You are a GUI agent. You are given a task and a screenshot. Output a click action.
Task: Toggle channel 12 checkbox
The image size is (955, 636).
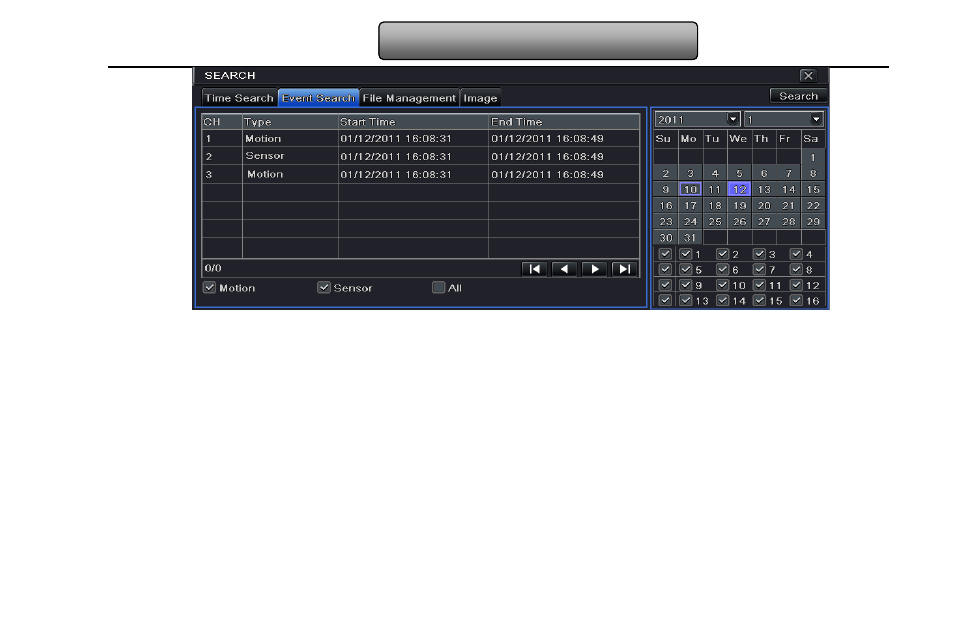click(x=796, y=285)
